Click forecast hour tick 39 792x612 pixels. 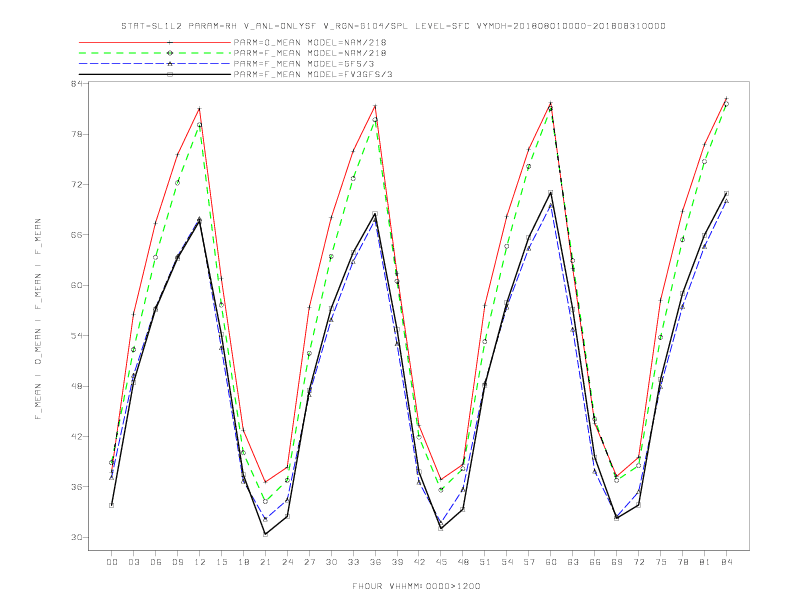[x=397, y=562]
